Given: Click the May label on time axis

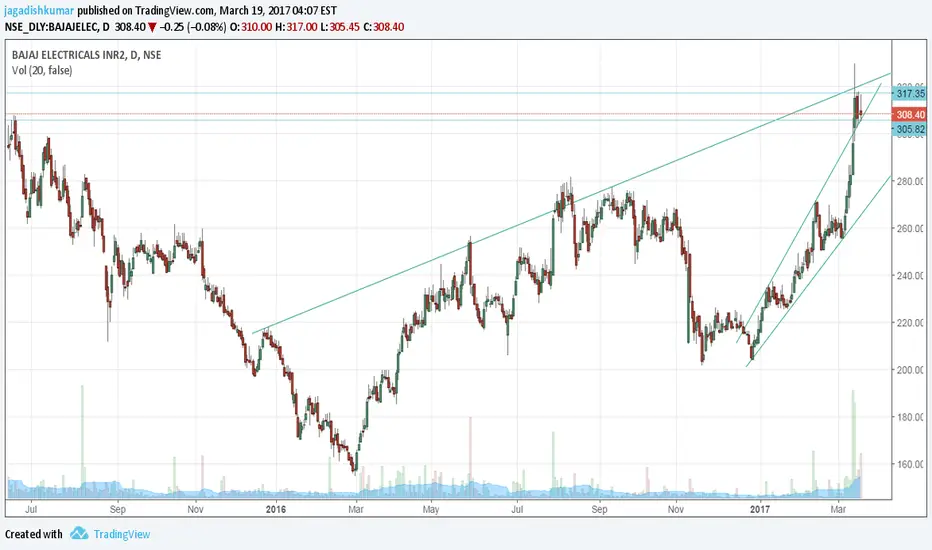Looking at the screenshot, I should (x=430, y=509).
